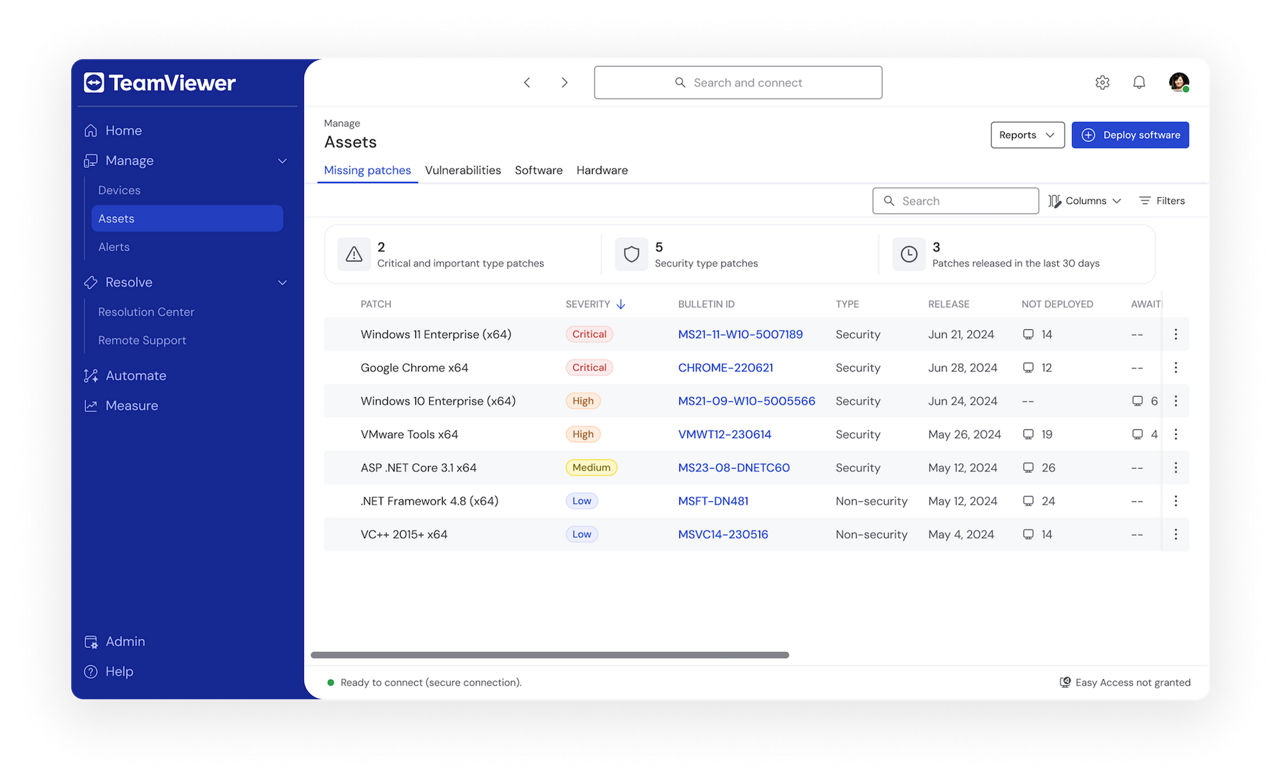Viewport: 1280px width, 783px height.
Task: Click the recent patches clock icon
Action: (x=909, y=254)
